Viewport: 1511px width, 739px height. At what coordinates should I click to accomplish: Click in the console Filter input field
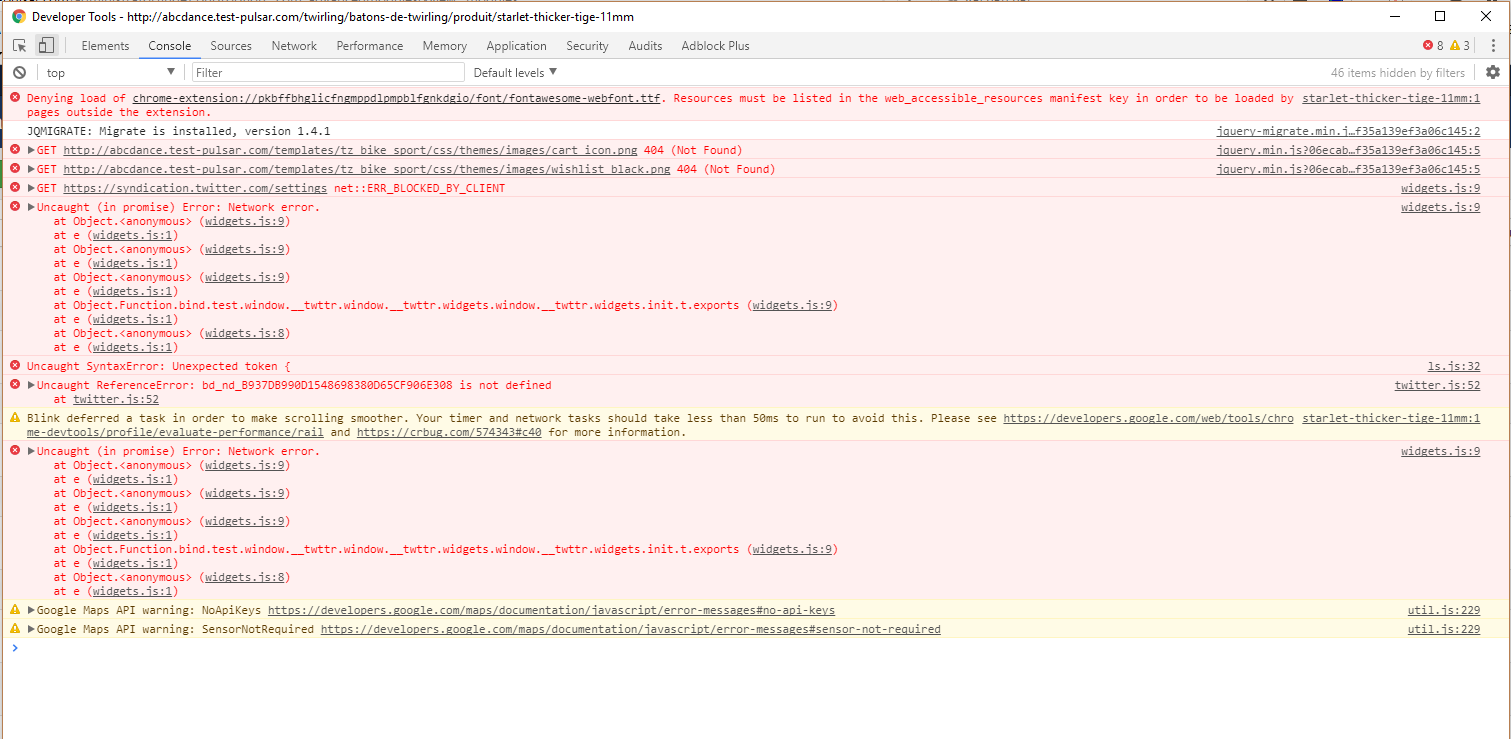328,73
